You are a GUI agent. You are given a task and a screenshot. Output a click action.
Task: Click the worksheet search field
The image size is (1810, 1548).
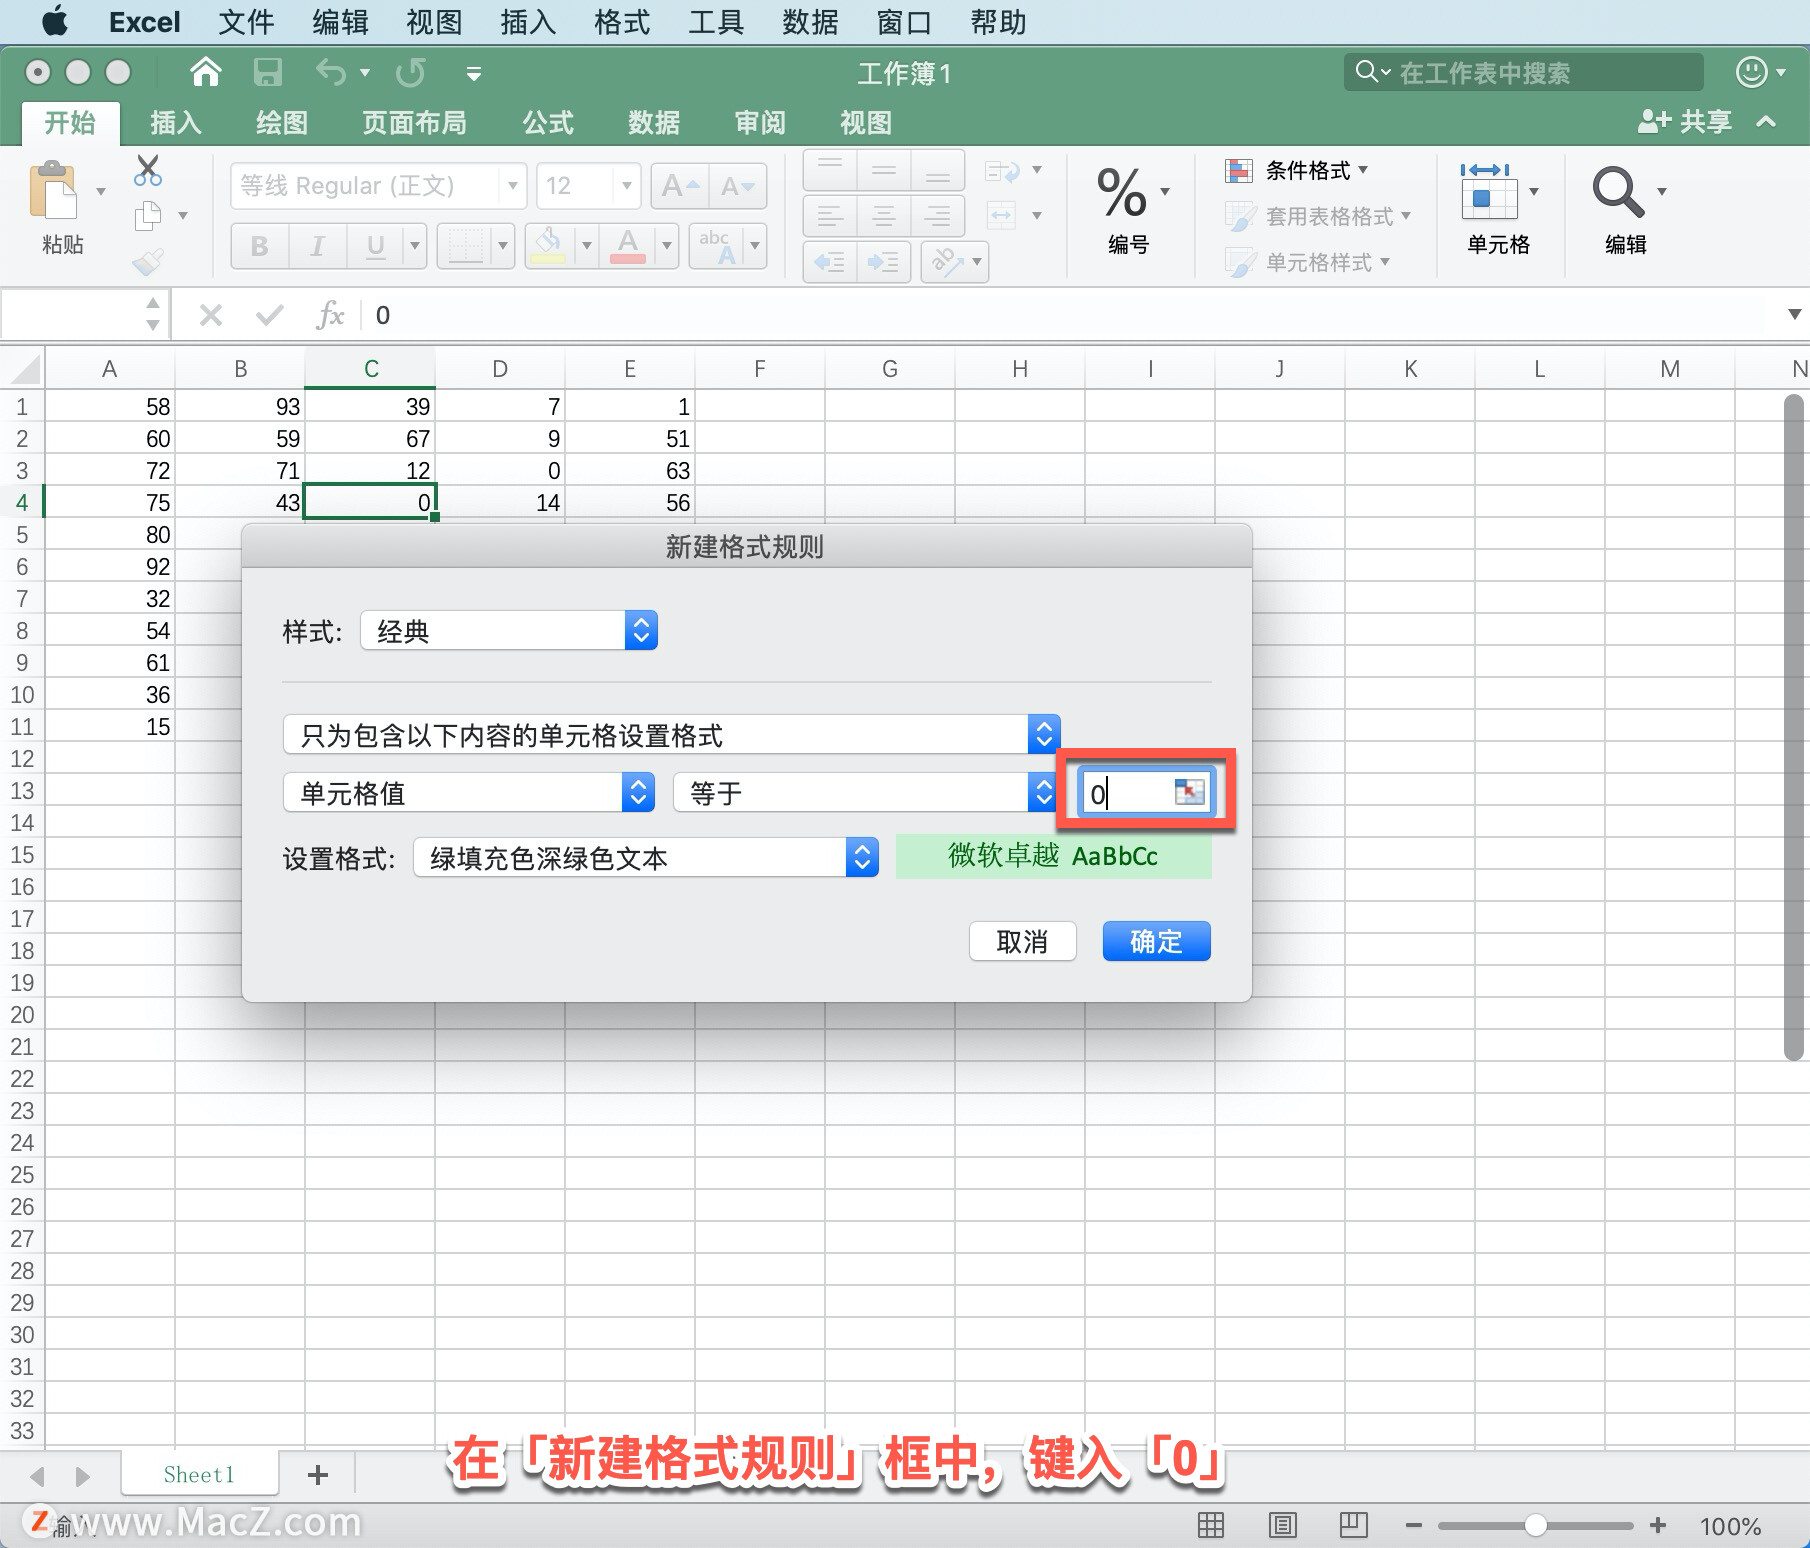coord(1523,72)
